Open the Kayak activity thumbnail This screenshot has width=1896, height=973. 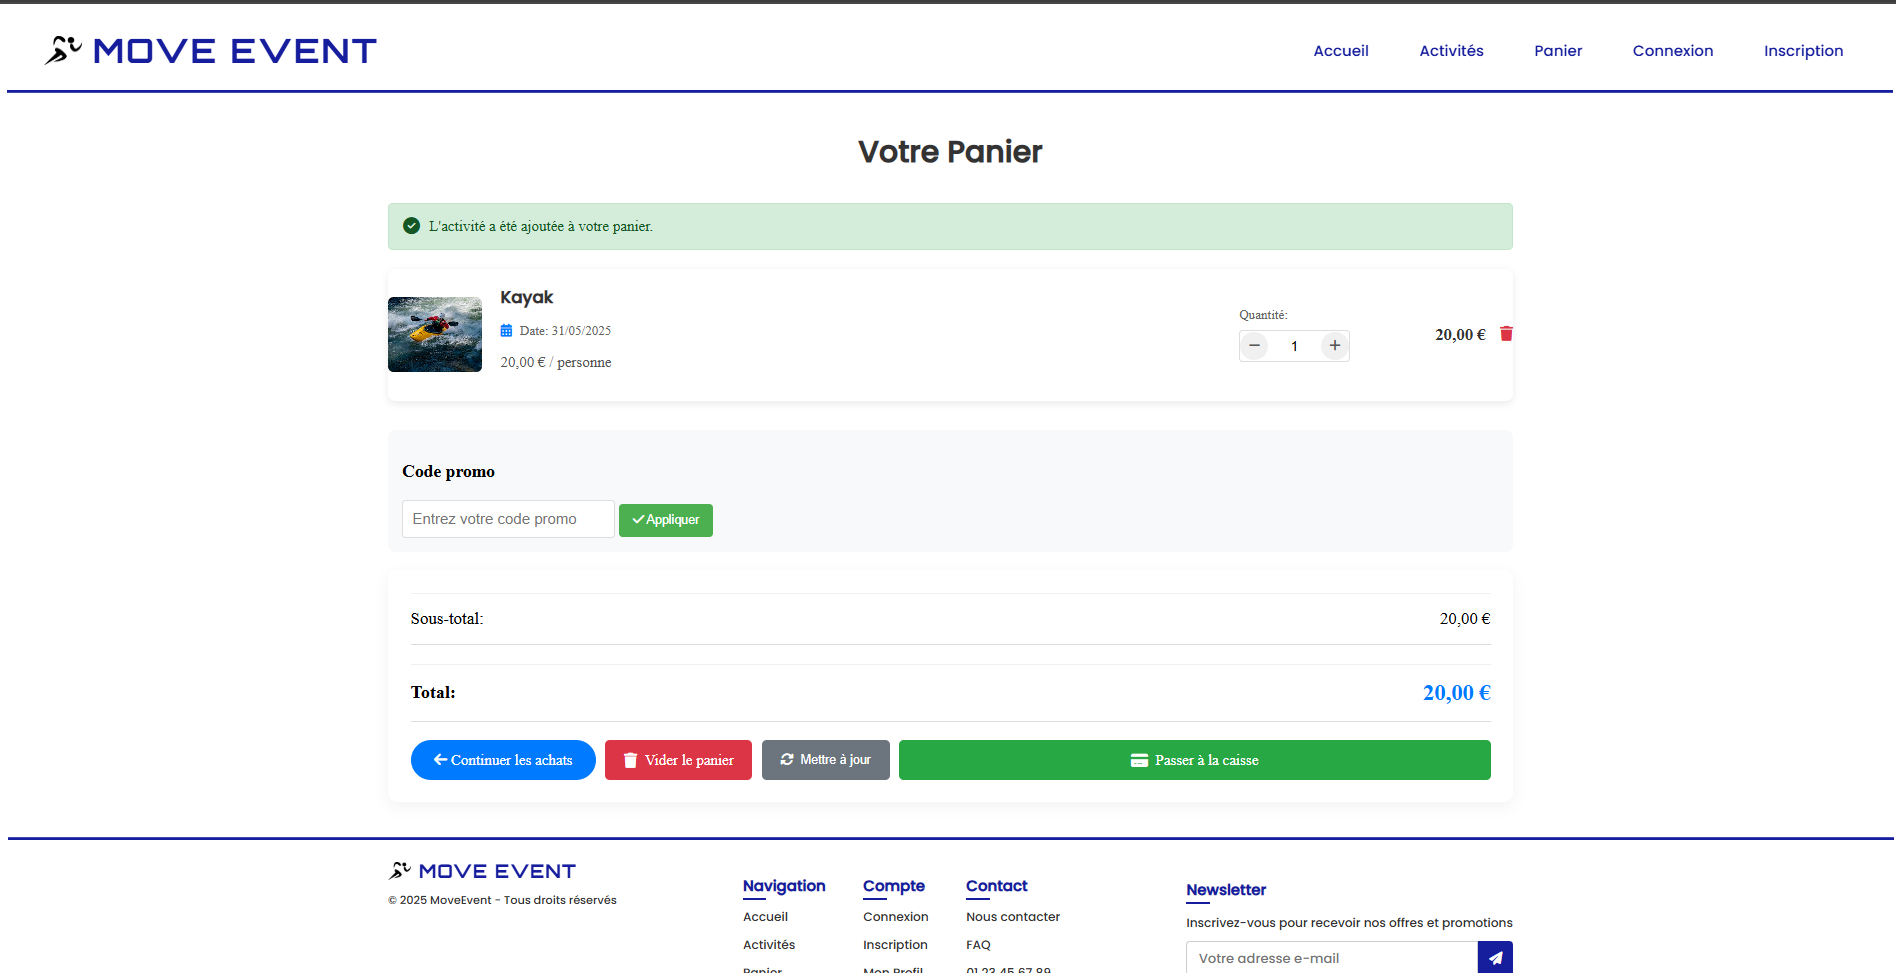(x=435, y=334)
